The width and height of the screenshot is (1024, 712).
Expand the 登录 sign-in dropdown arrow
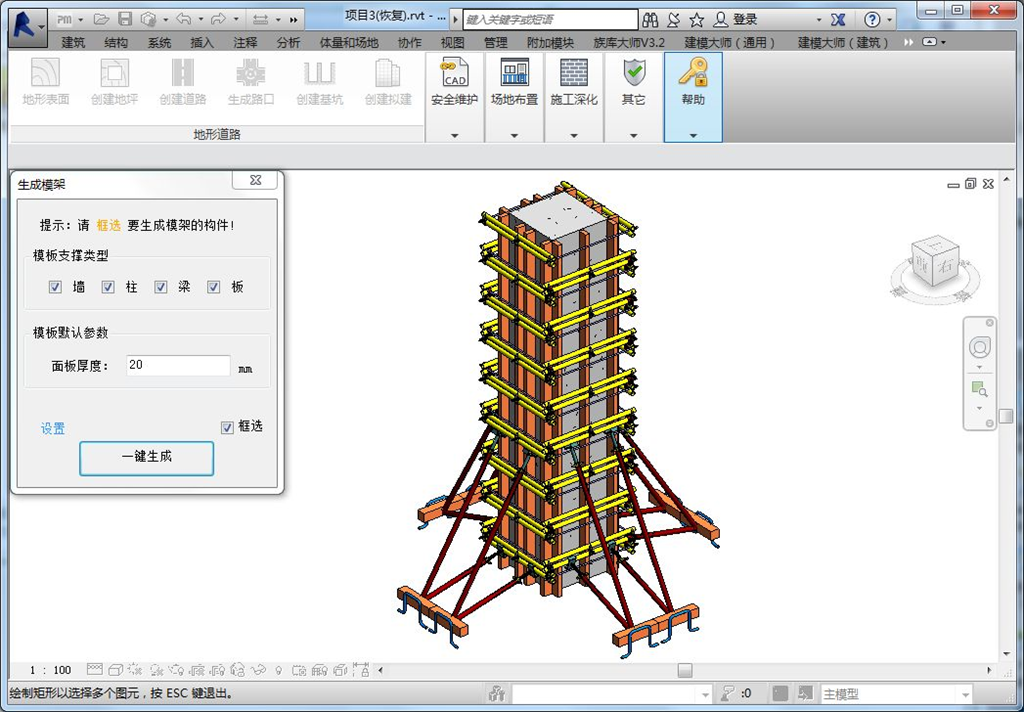(819, 20)
